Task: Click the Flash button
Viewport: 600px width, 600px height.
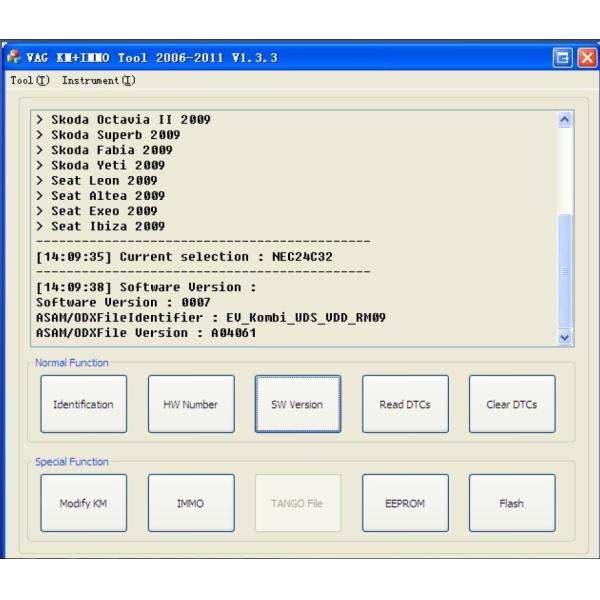Action: point(512,503)
